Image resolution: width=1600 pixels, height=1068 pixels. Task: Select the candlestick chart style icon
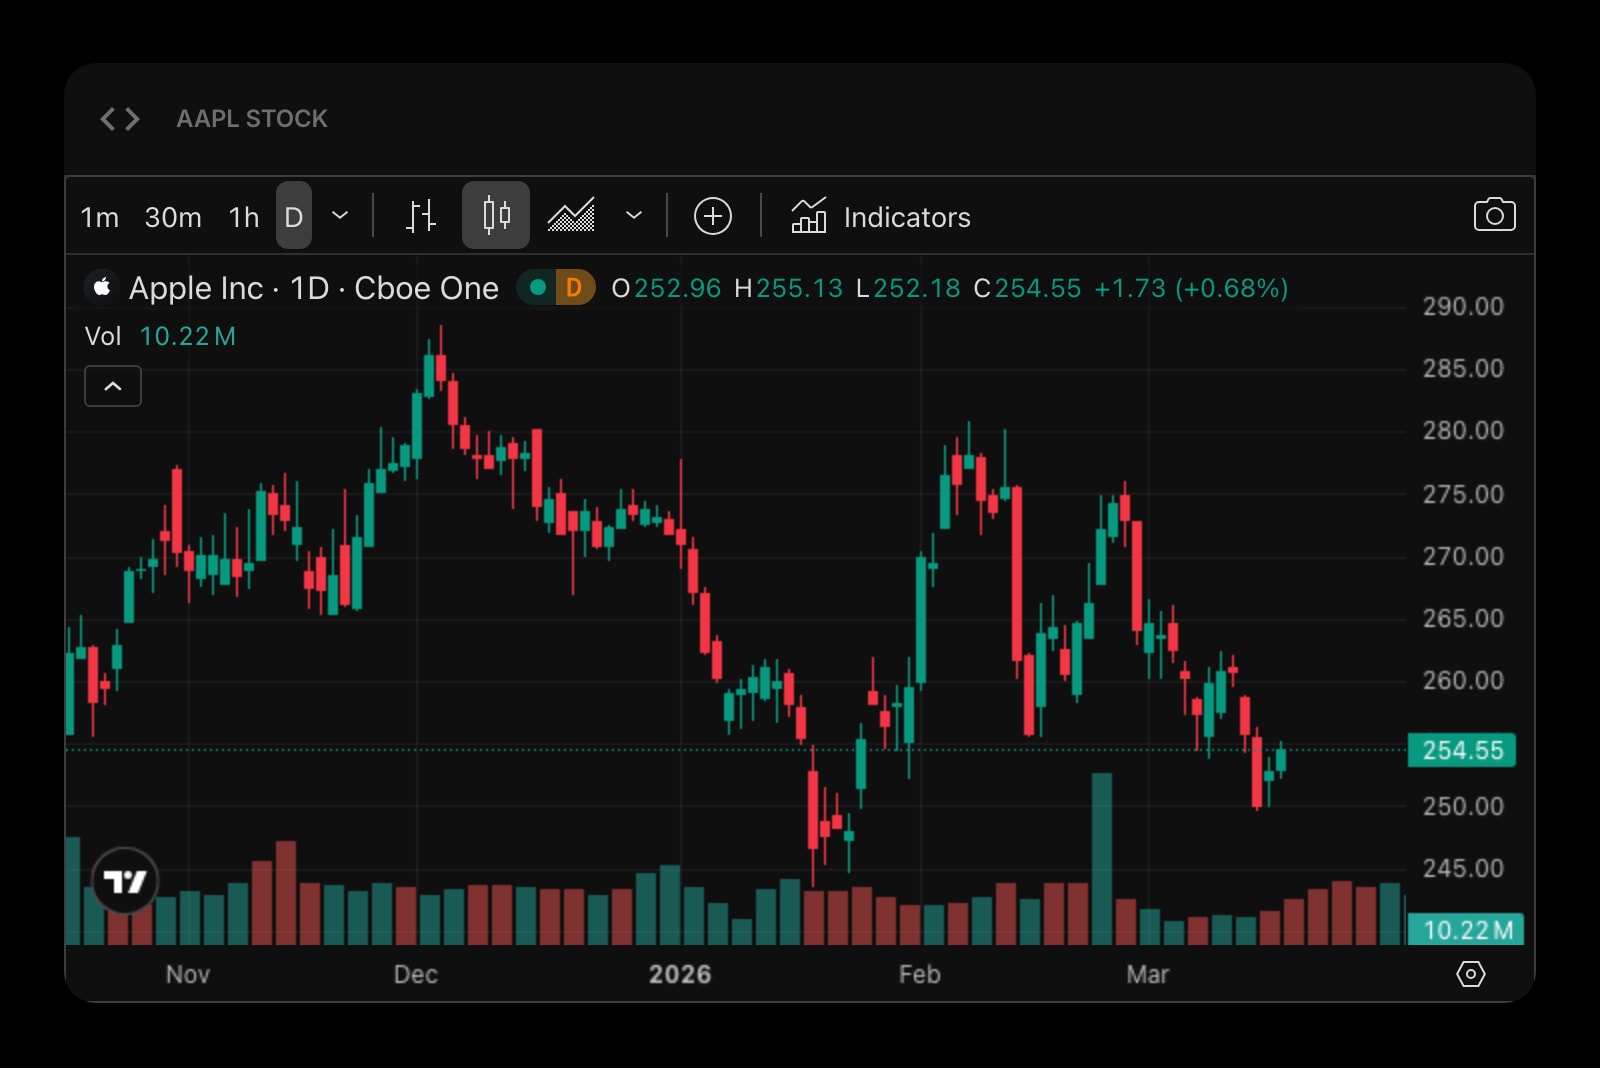(496, 215)
